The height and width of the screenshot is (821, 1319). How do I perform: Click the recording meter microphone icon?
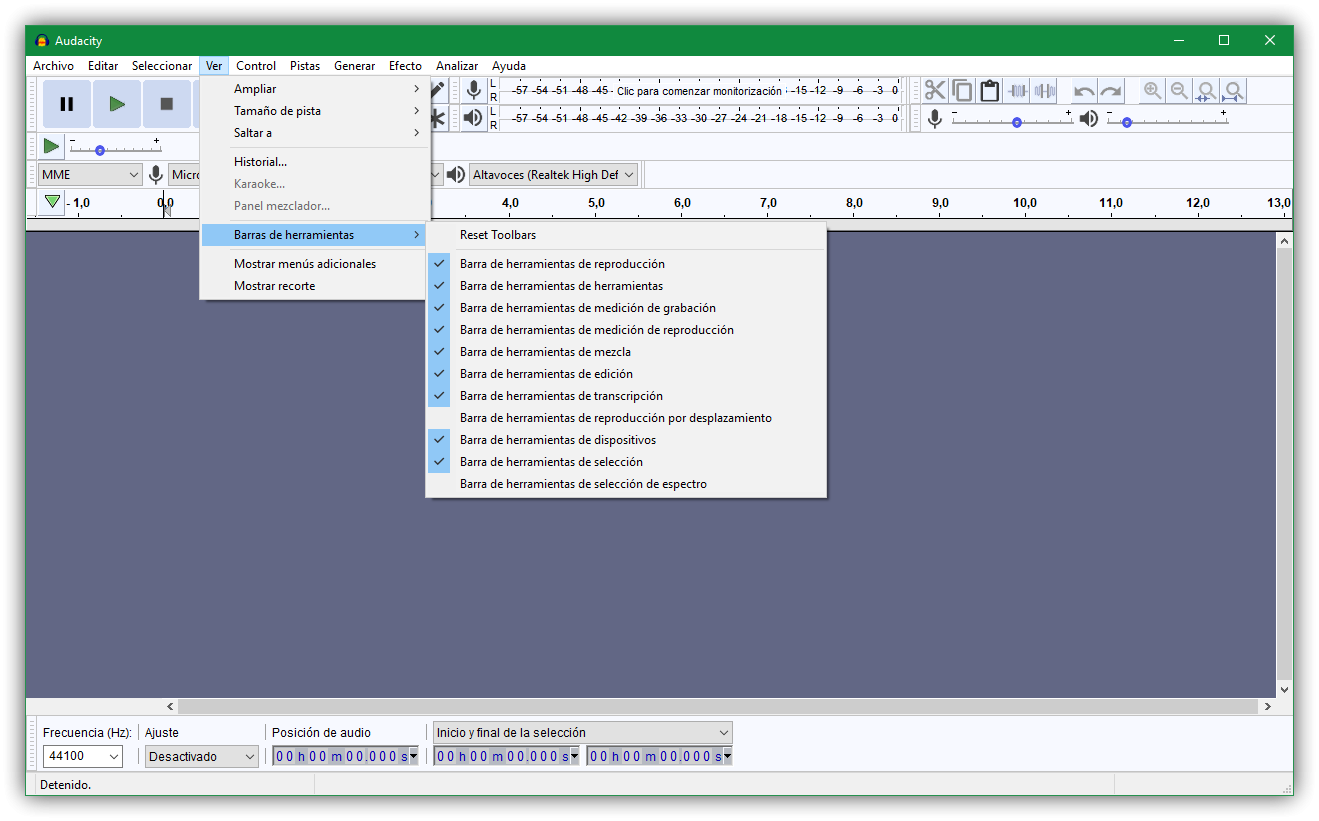pos(474,91)
